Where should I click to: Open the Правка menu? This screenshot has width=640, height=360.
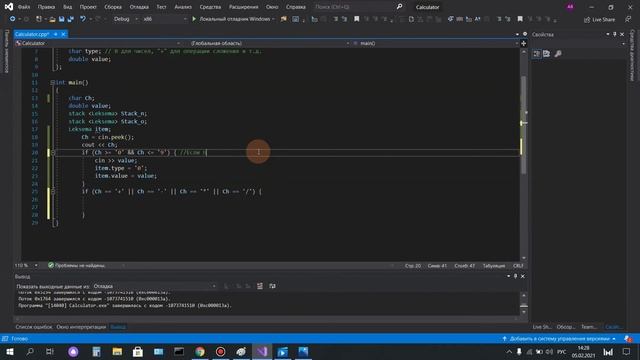(x=46, y=7)
